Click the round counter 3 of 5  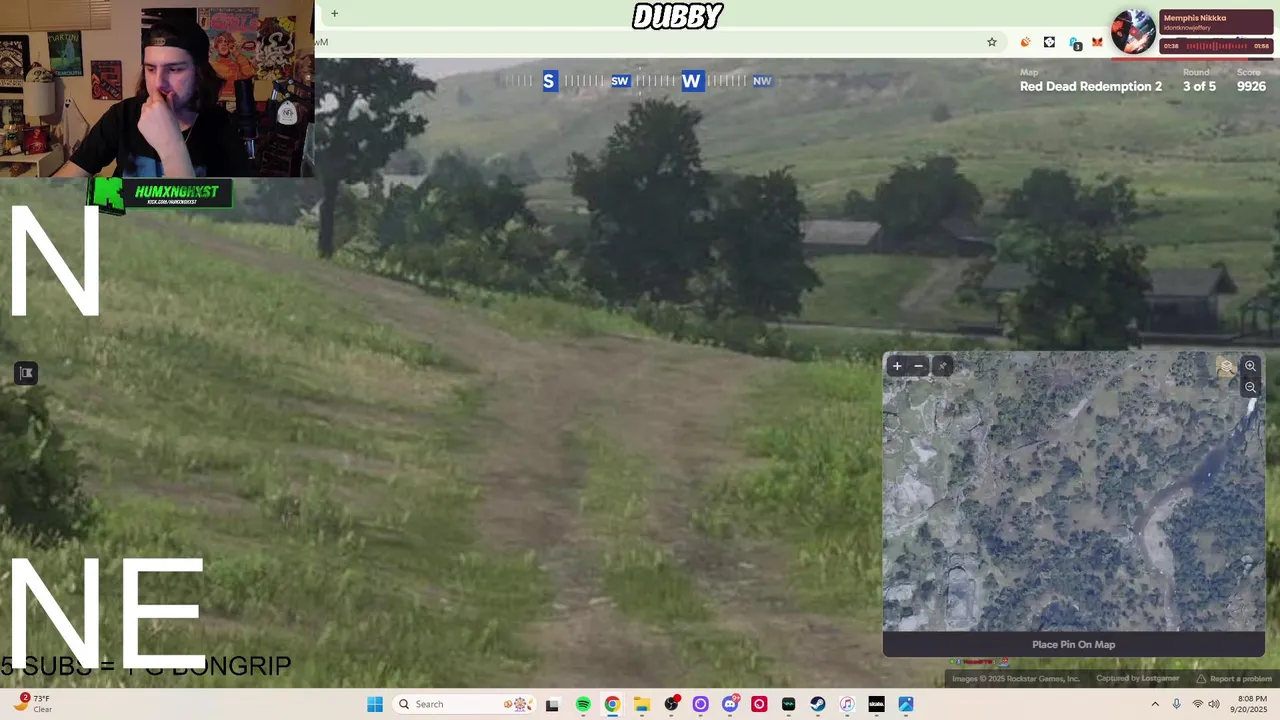1199,86
